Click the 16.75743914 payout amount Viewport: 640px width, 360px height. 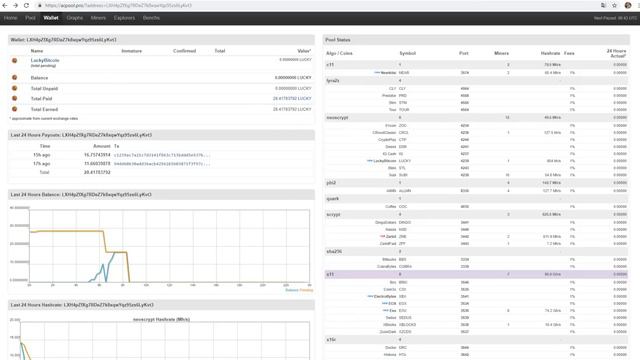[x=97, y=155]
